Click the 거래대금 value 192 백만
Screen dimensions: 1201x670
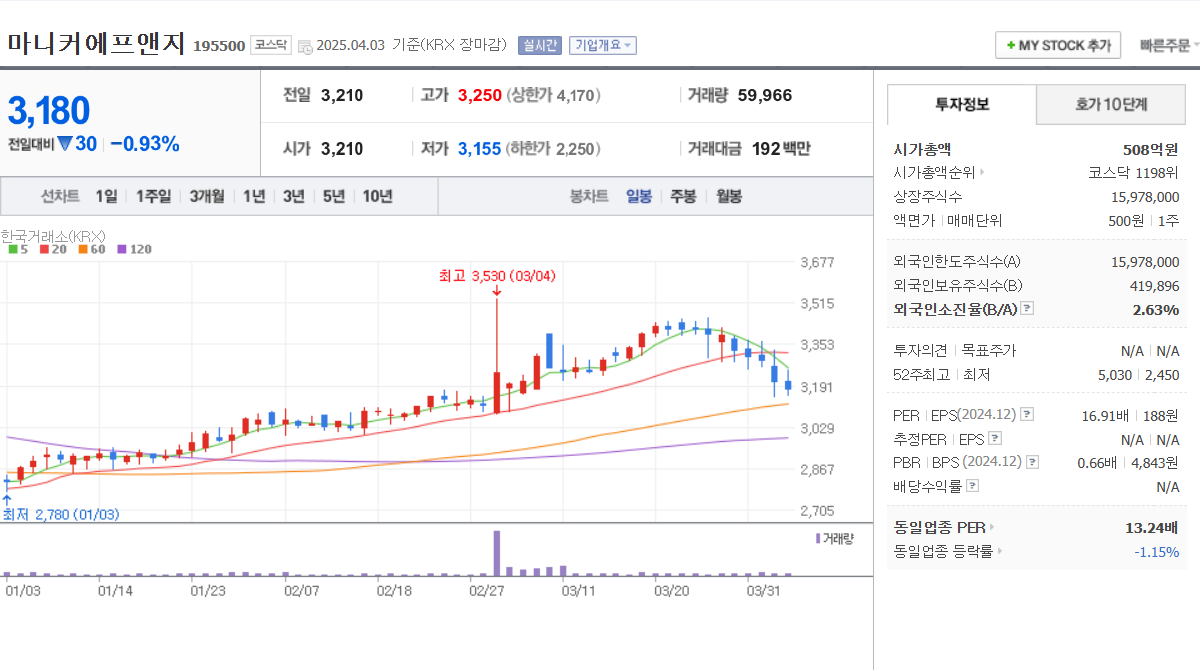tap(781, 149)
